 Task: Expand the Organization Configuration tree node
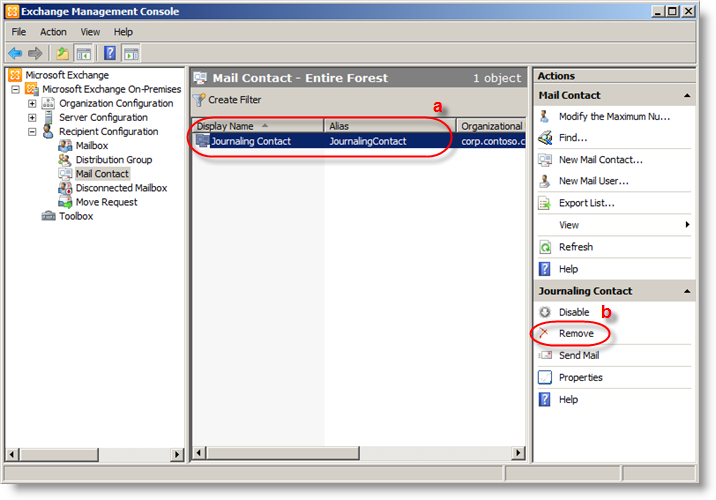click(x=32, y=103)
